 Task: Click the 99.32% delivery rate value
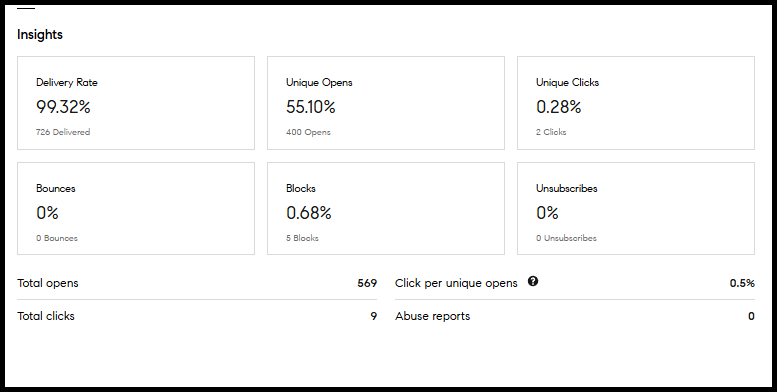click(63, 107)
